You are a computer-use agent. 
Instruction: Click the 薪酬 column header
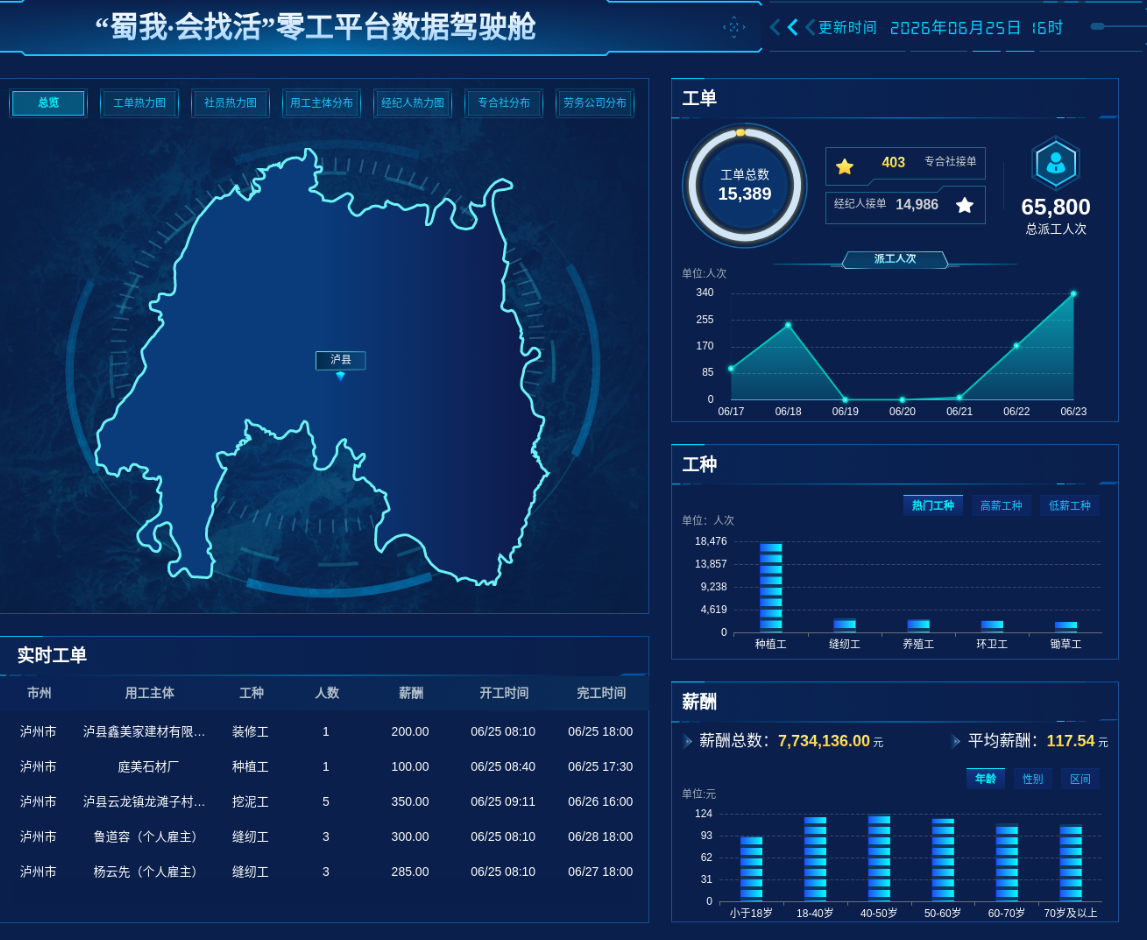[x=411, y=693]
